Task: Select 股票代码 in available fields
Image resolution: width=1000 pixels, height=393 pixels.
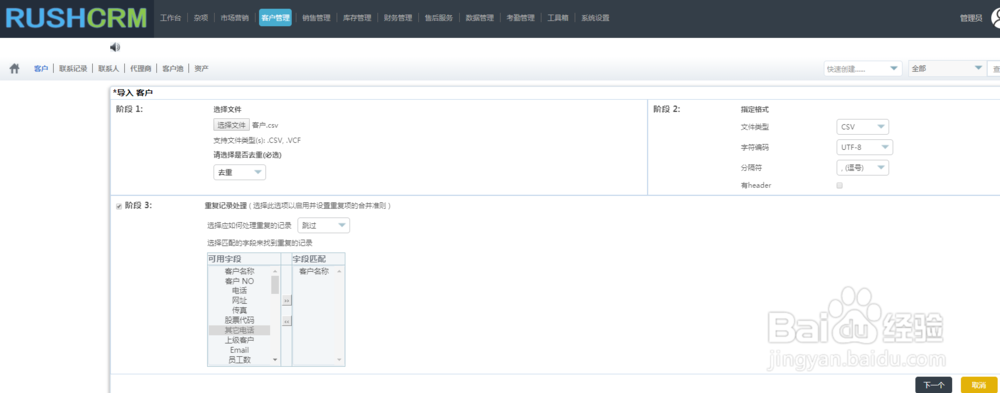Action: point(239,320)
